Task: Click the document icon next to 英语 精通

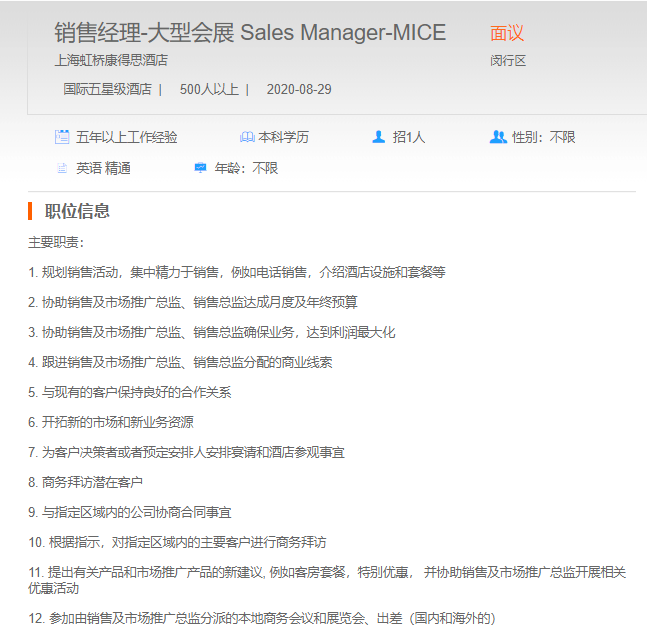Action: (62, 168)
